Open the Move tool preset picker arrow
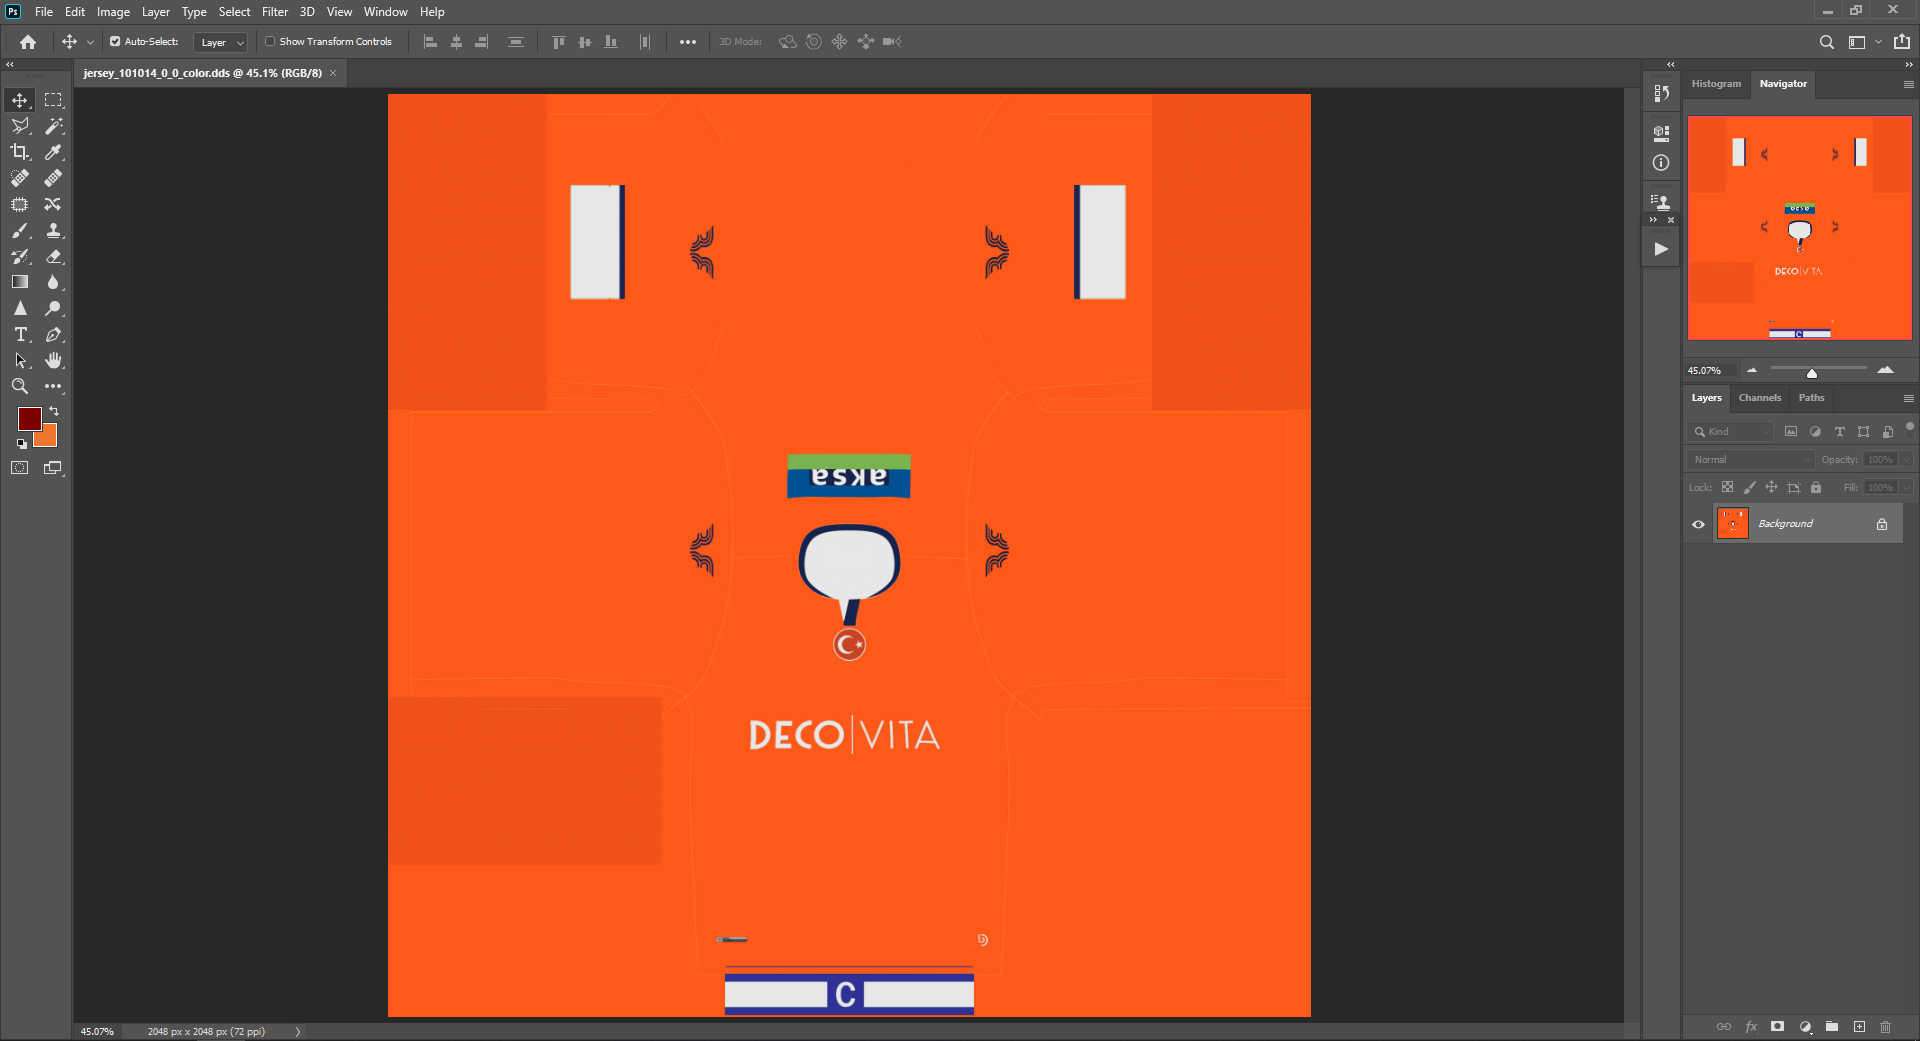Screen dimensions: 1920x1041 91,42
